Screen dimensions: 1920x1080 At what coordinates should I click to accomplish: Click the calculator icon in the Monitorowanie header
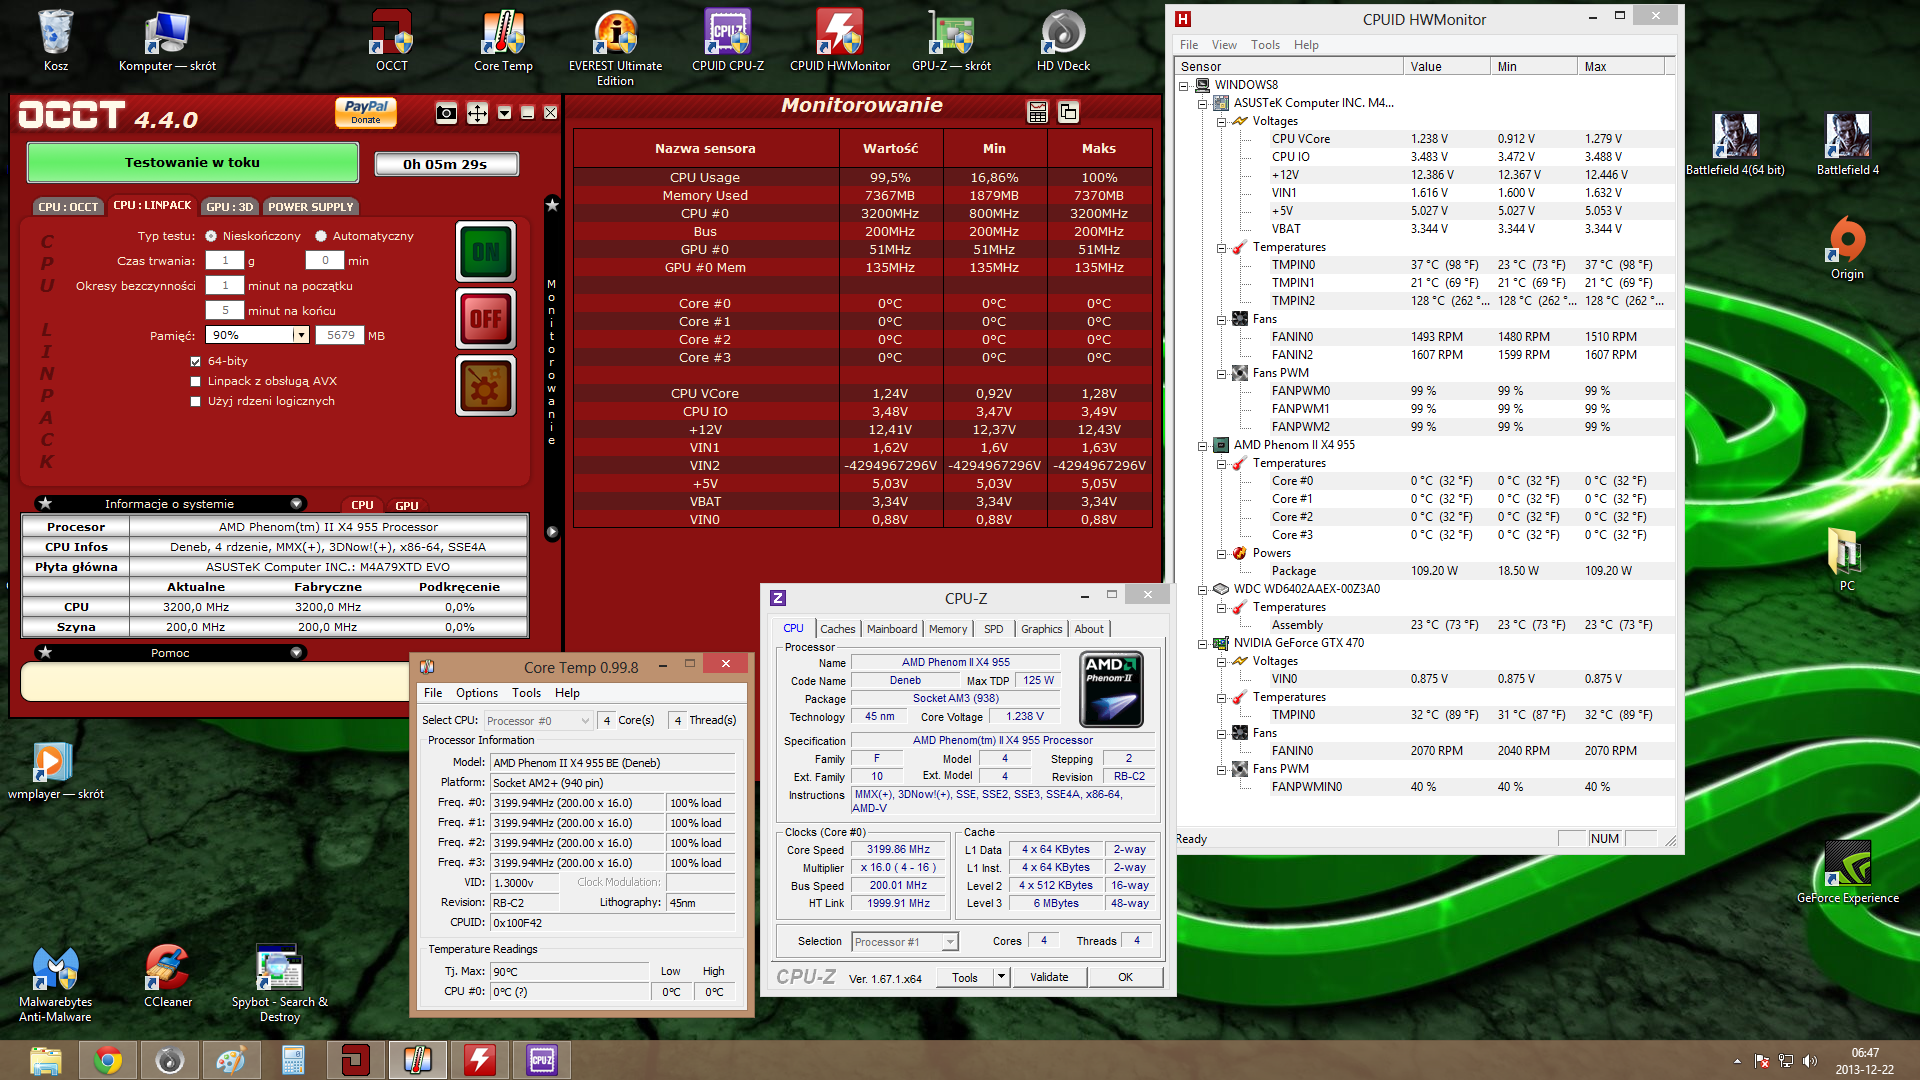pyautogui.click(x=1037, y=112)
